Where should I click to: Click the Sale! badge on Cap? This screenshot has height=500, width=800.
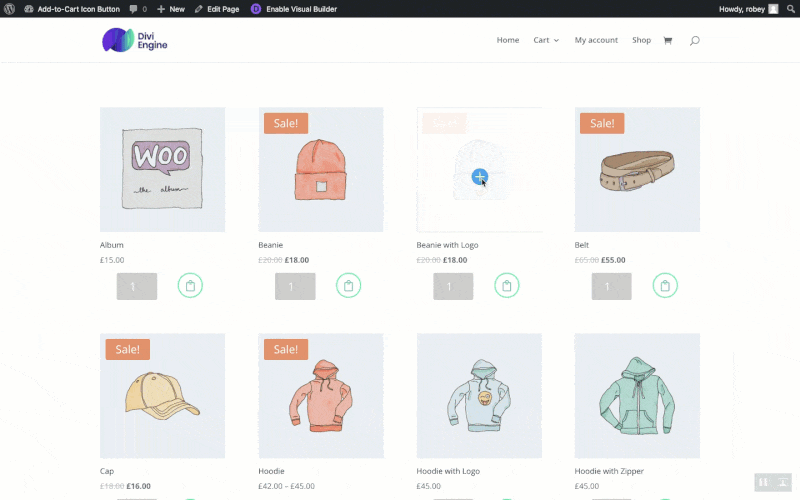[128, 349]
